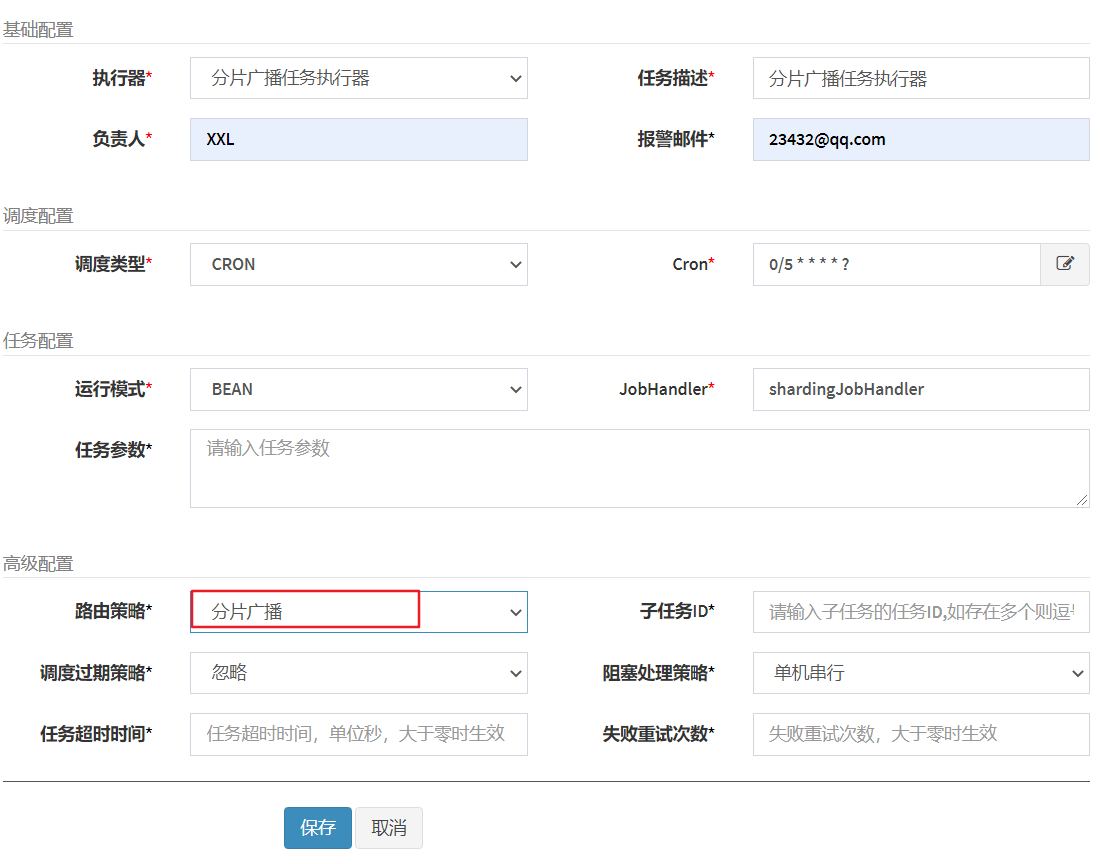Click inside the 任务参数 textarea

(x=639, y=468)
